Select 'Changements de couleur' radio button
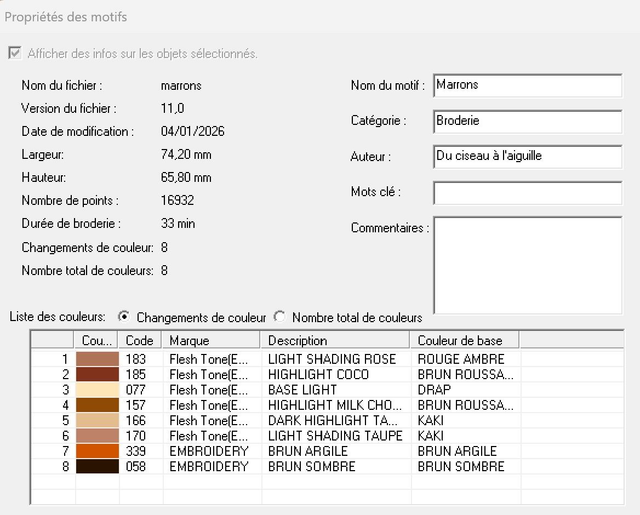The width and height of the screenshot is (640, 515). (x=124, y=317)
